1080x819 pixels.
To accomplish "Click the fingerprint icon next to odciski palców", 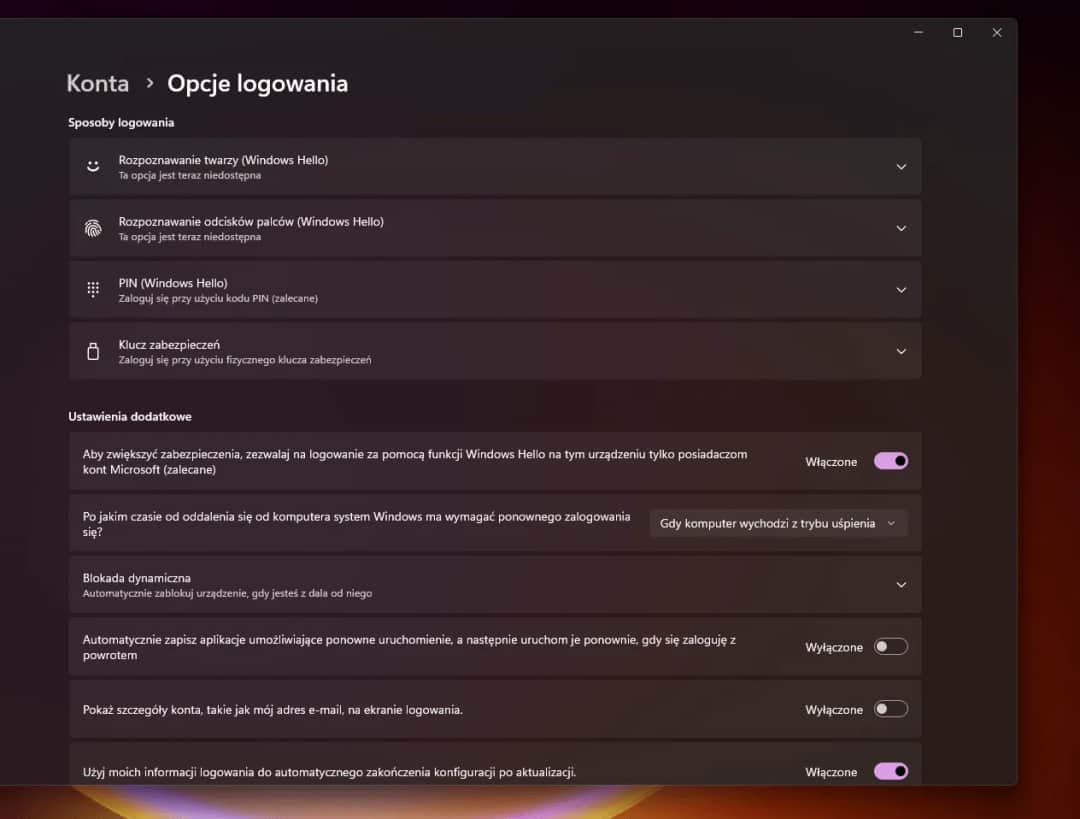I will tap(93, 227).
